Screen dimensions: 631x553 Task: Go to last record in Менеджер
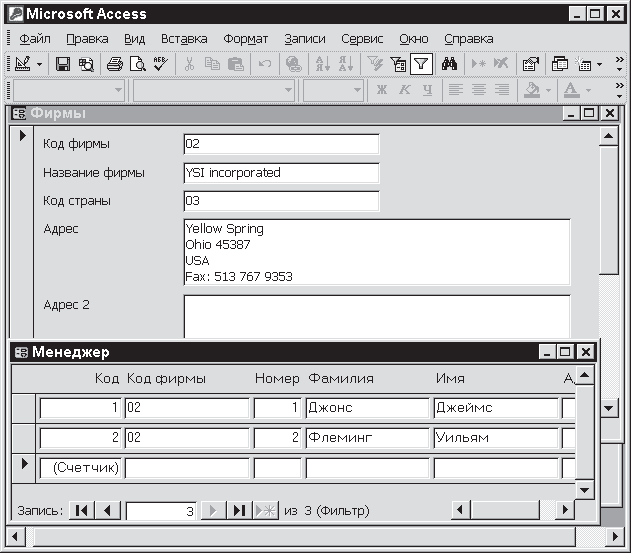239,510
